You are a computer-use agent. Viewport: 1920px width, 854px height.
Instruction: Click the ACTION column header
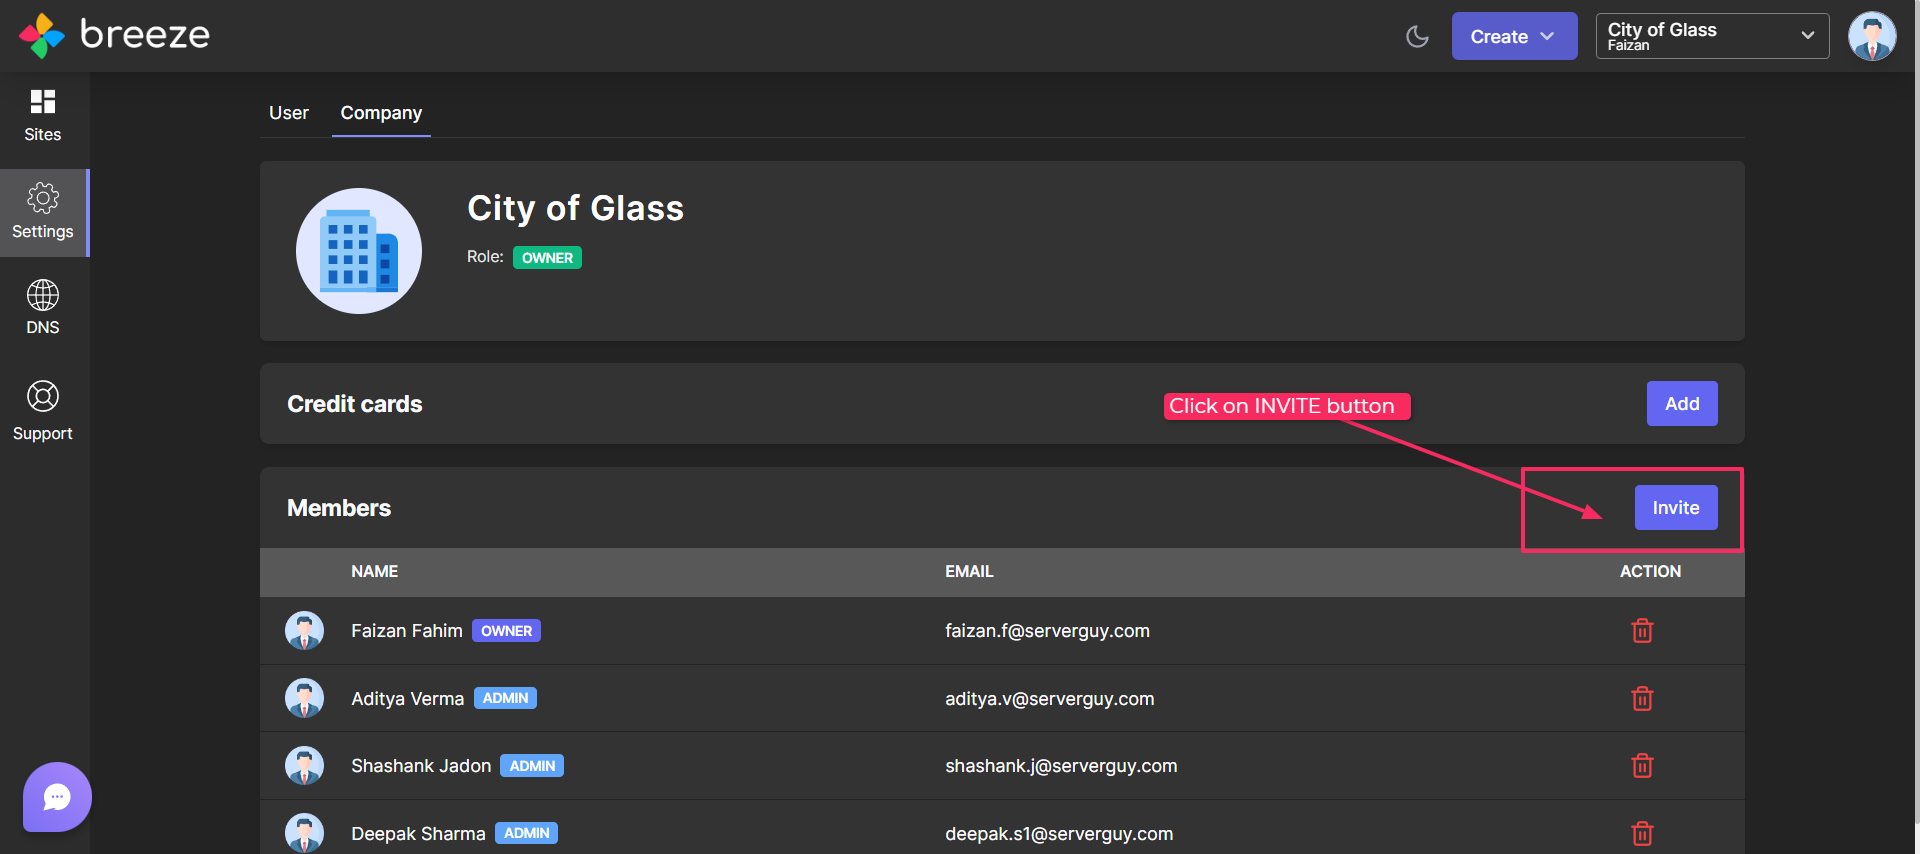[x=1650, y=572]
